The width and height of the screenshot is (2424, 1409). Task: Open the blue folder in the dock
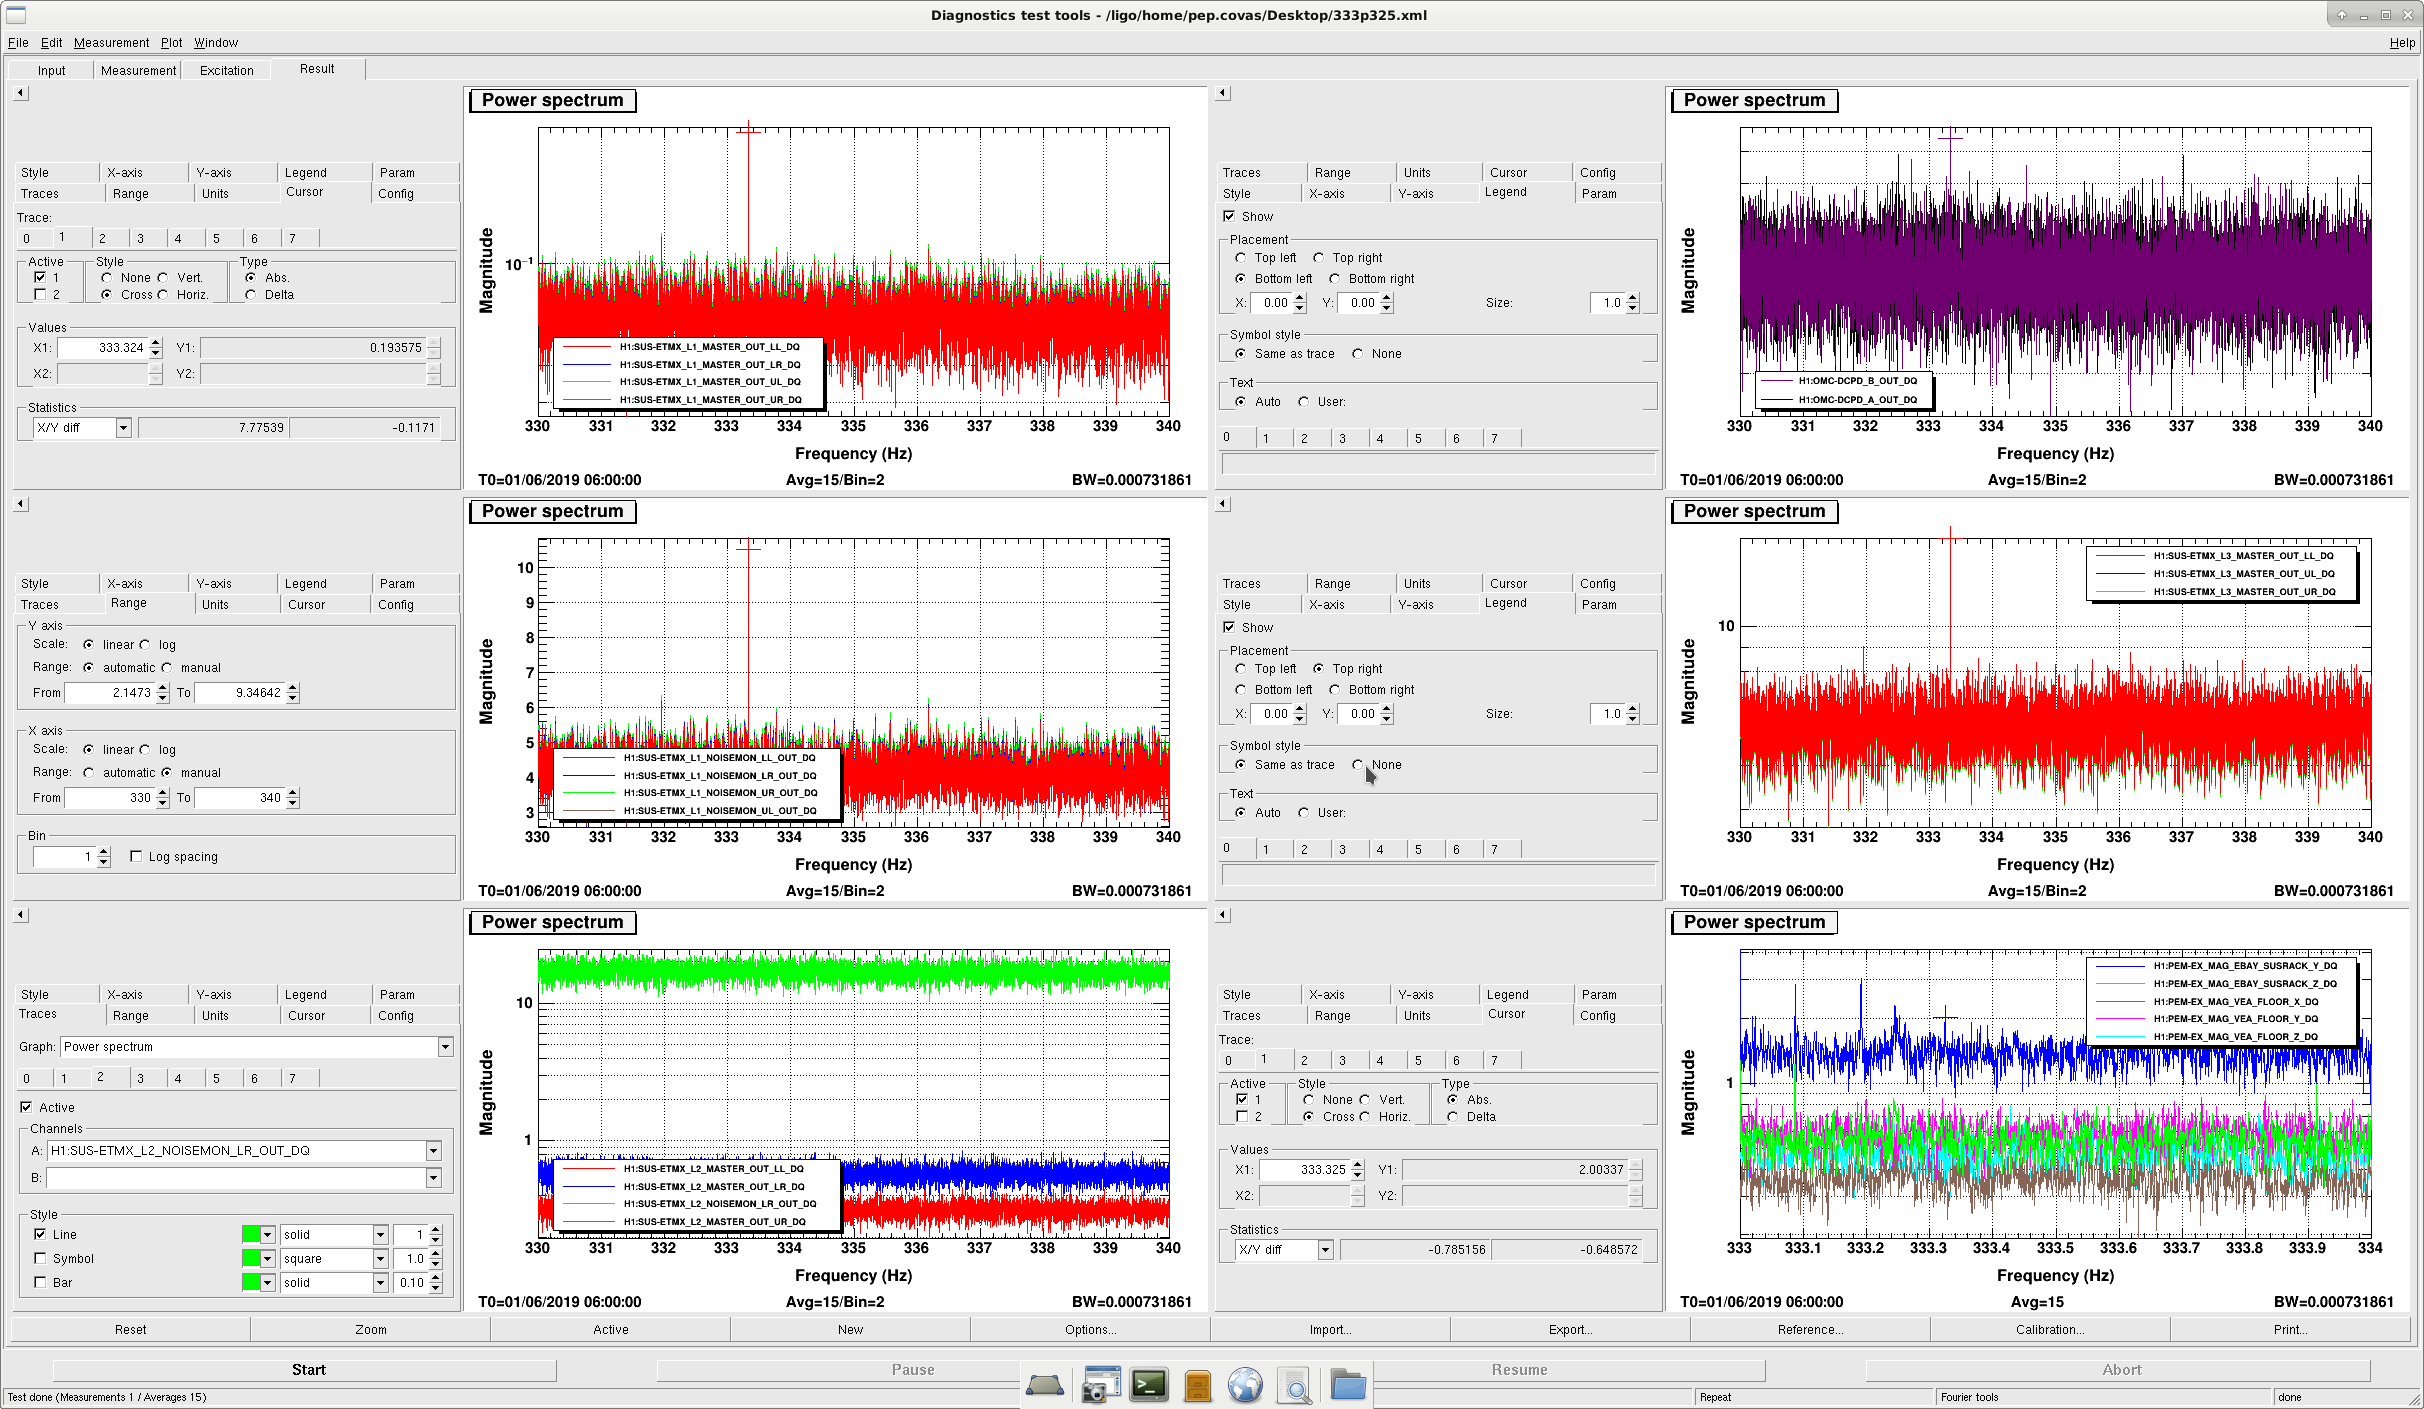1348,1385
